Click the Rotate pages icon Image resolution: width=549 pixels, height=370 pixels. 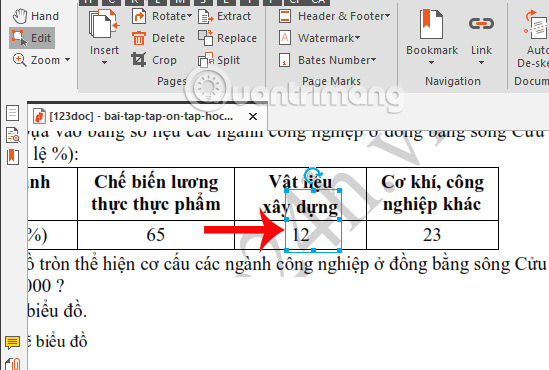tap(139, 16)
